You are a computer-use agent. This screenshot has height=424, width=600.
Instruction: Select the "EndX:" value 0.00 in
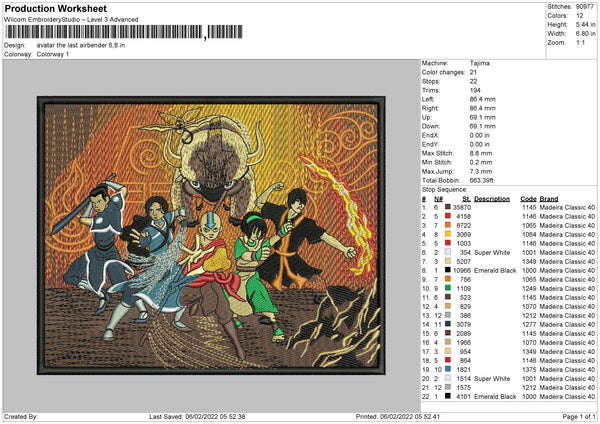pyautogui.click(x=479, y=135)
